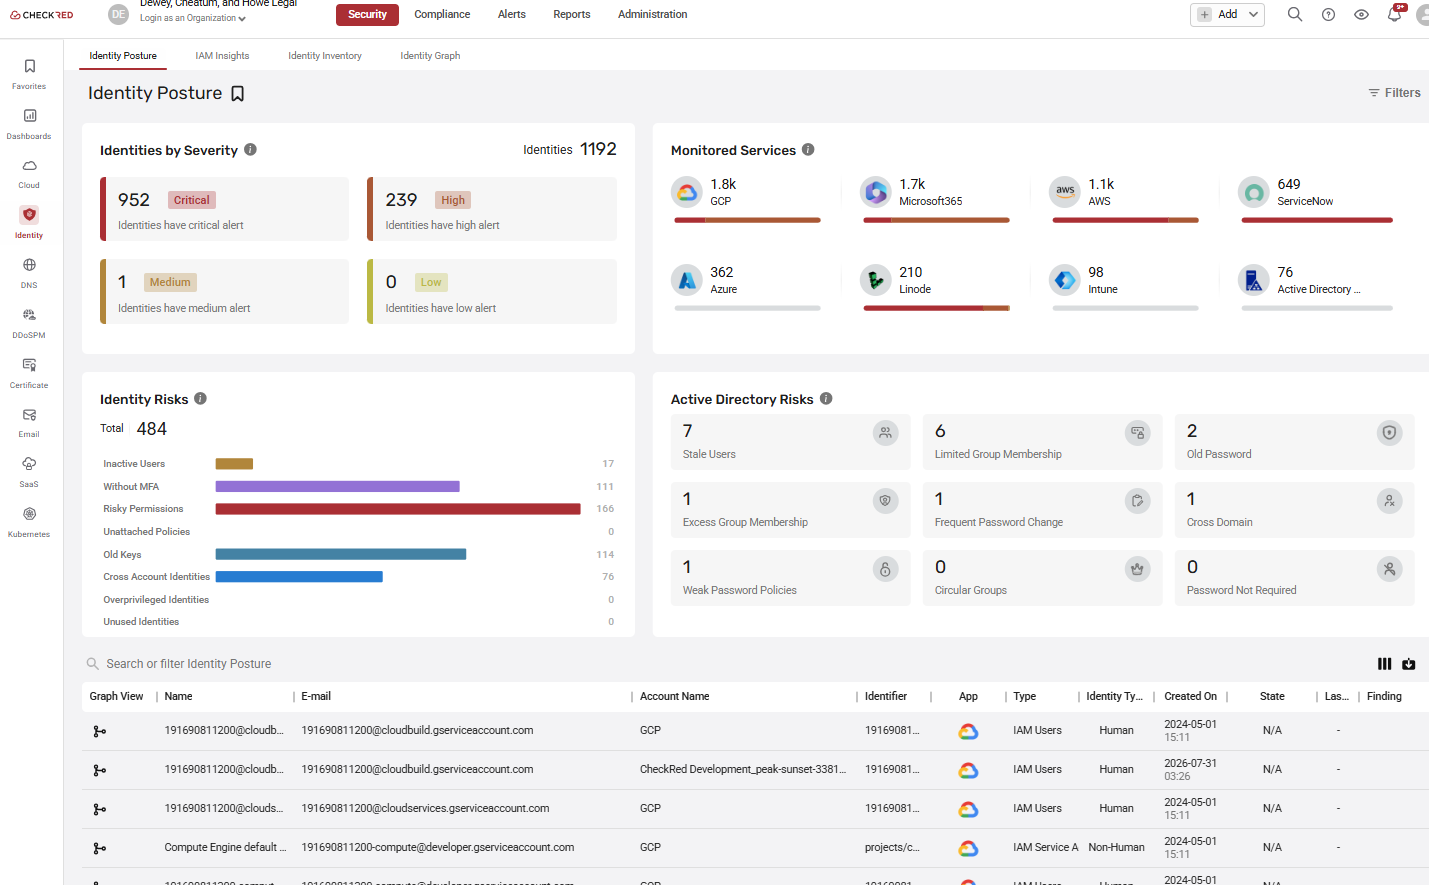
Task: Toggle the eye visibility icon in header
Action: [x=1361, y=14]
